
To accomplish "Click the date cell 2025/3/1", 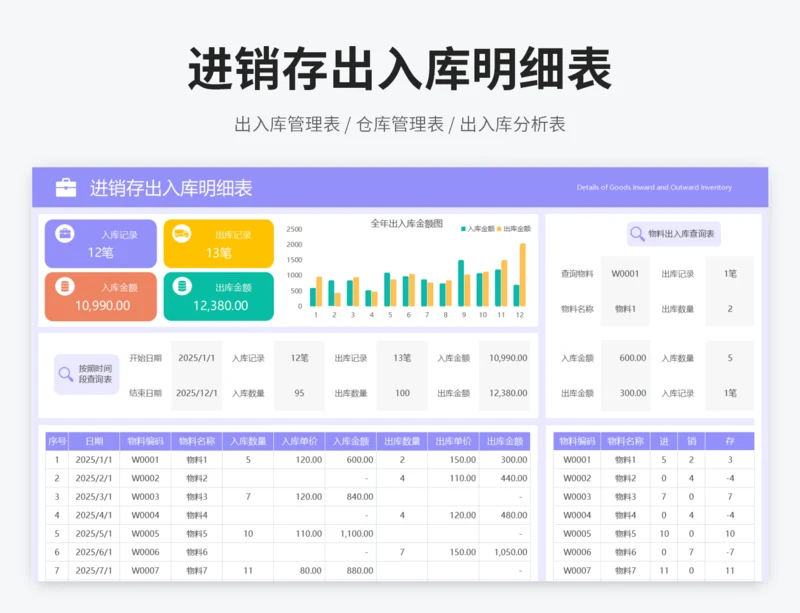I will coord(94,497).
